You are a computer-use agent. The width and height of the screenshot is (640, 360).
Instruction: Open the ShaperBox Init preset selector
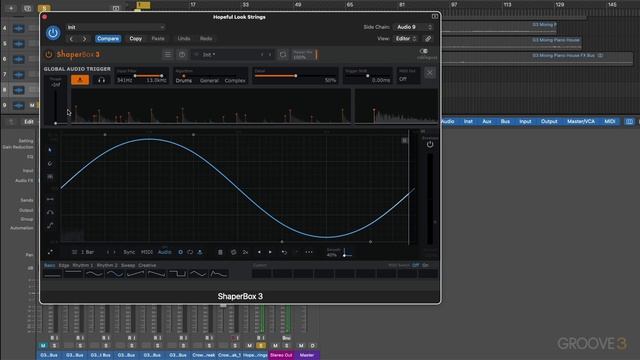pyautogui.click(x=233, y=55)
